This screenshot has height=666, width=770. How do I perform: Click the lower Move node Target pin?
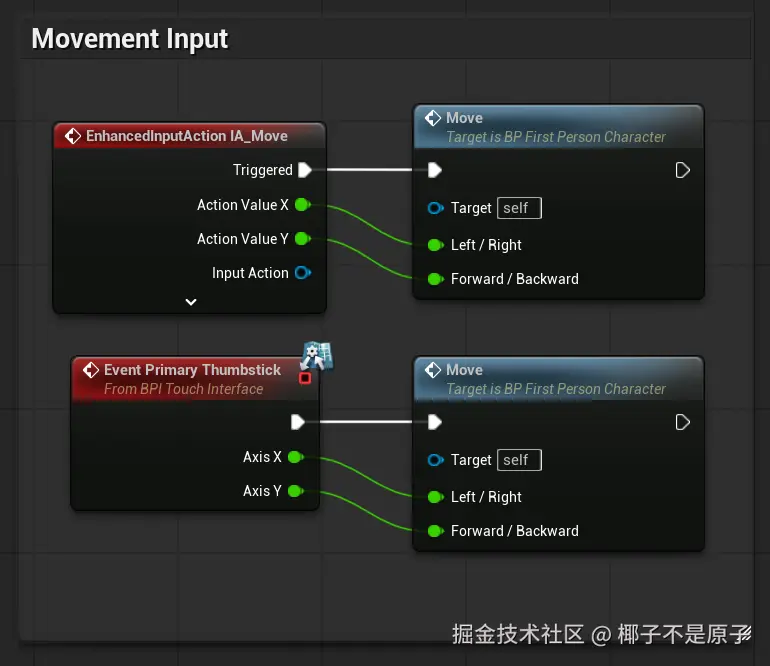coord(435,460)
